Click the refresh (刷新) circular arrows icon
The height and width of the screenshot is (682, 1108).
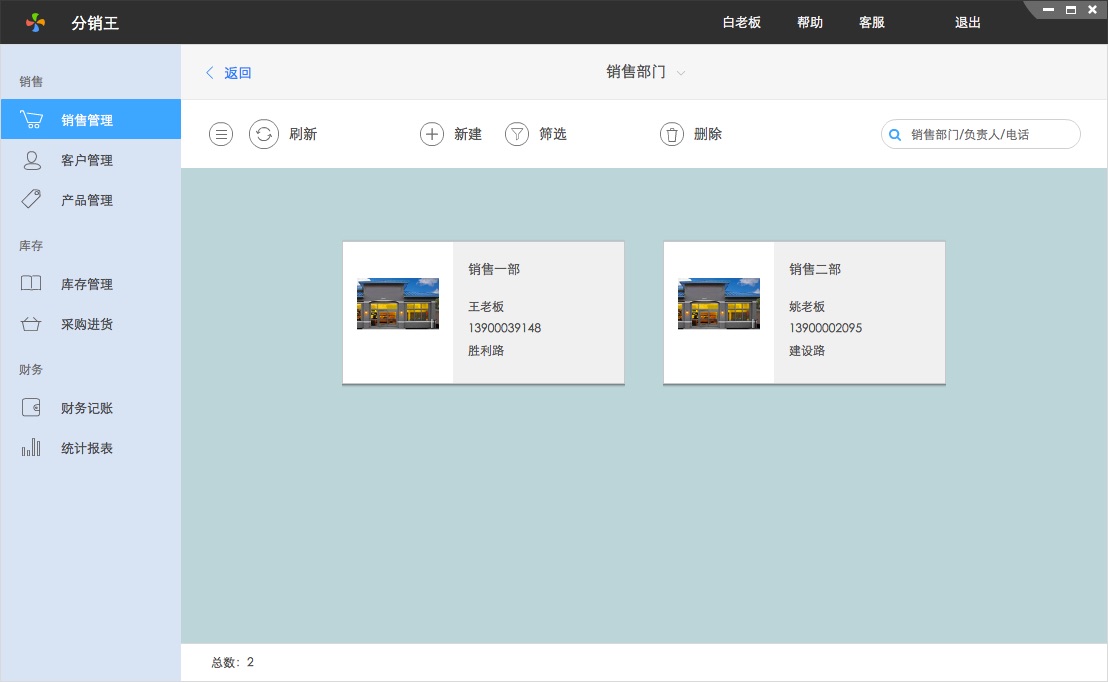[x=264, y=134]
